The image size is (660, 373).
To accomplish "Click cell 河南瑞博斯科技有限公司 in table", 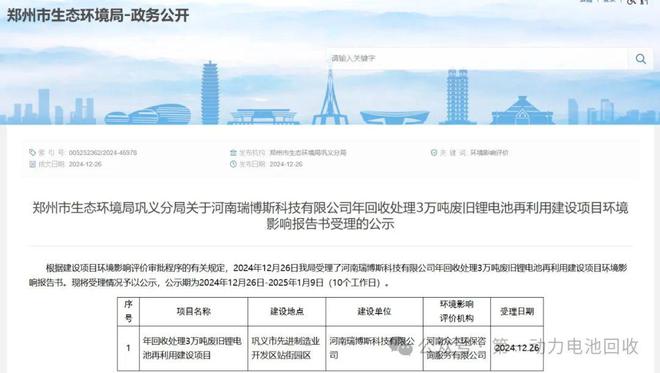I will 374,348.
